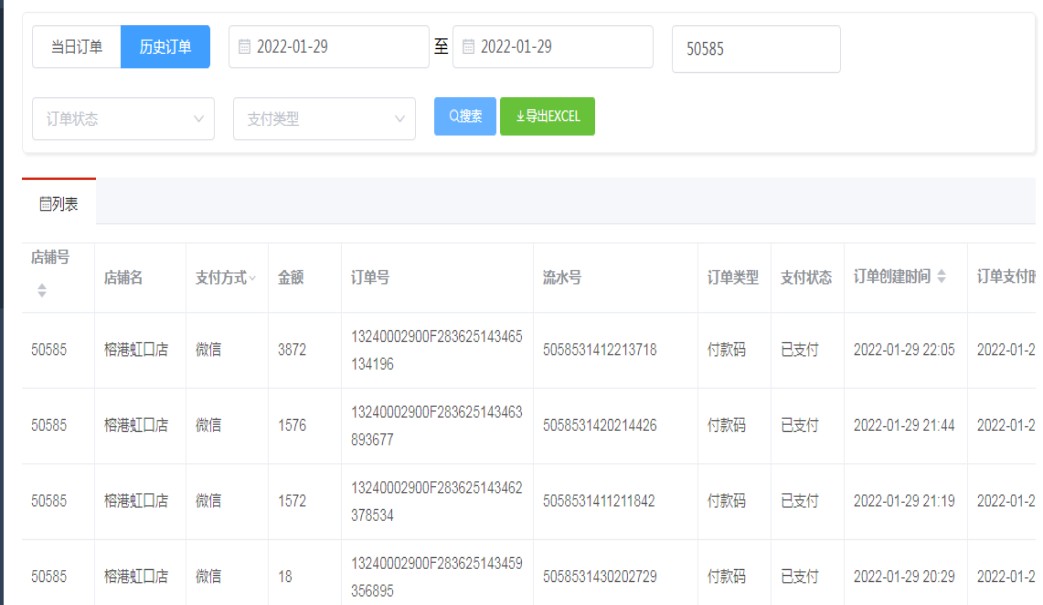Viewport: 1043px width, 605px height.
Task: Sort by 店铺号 column arrows
Action: point(42,290)
